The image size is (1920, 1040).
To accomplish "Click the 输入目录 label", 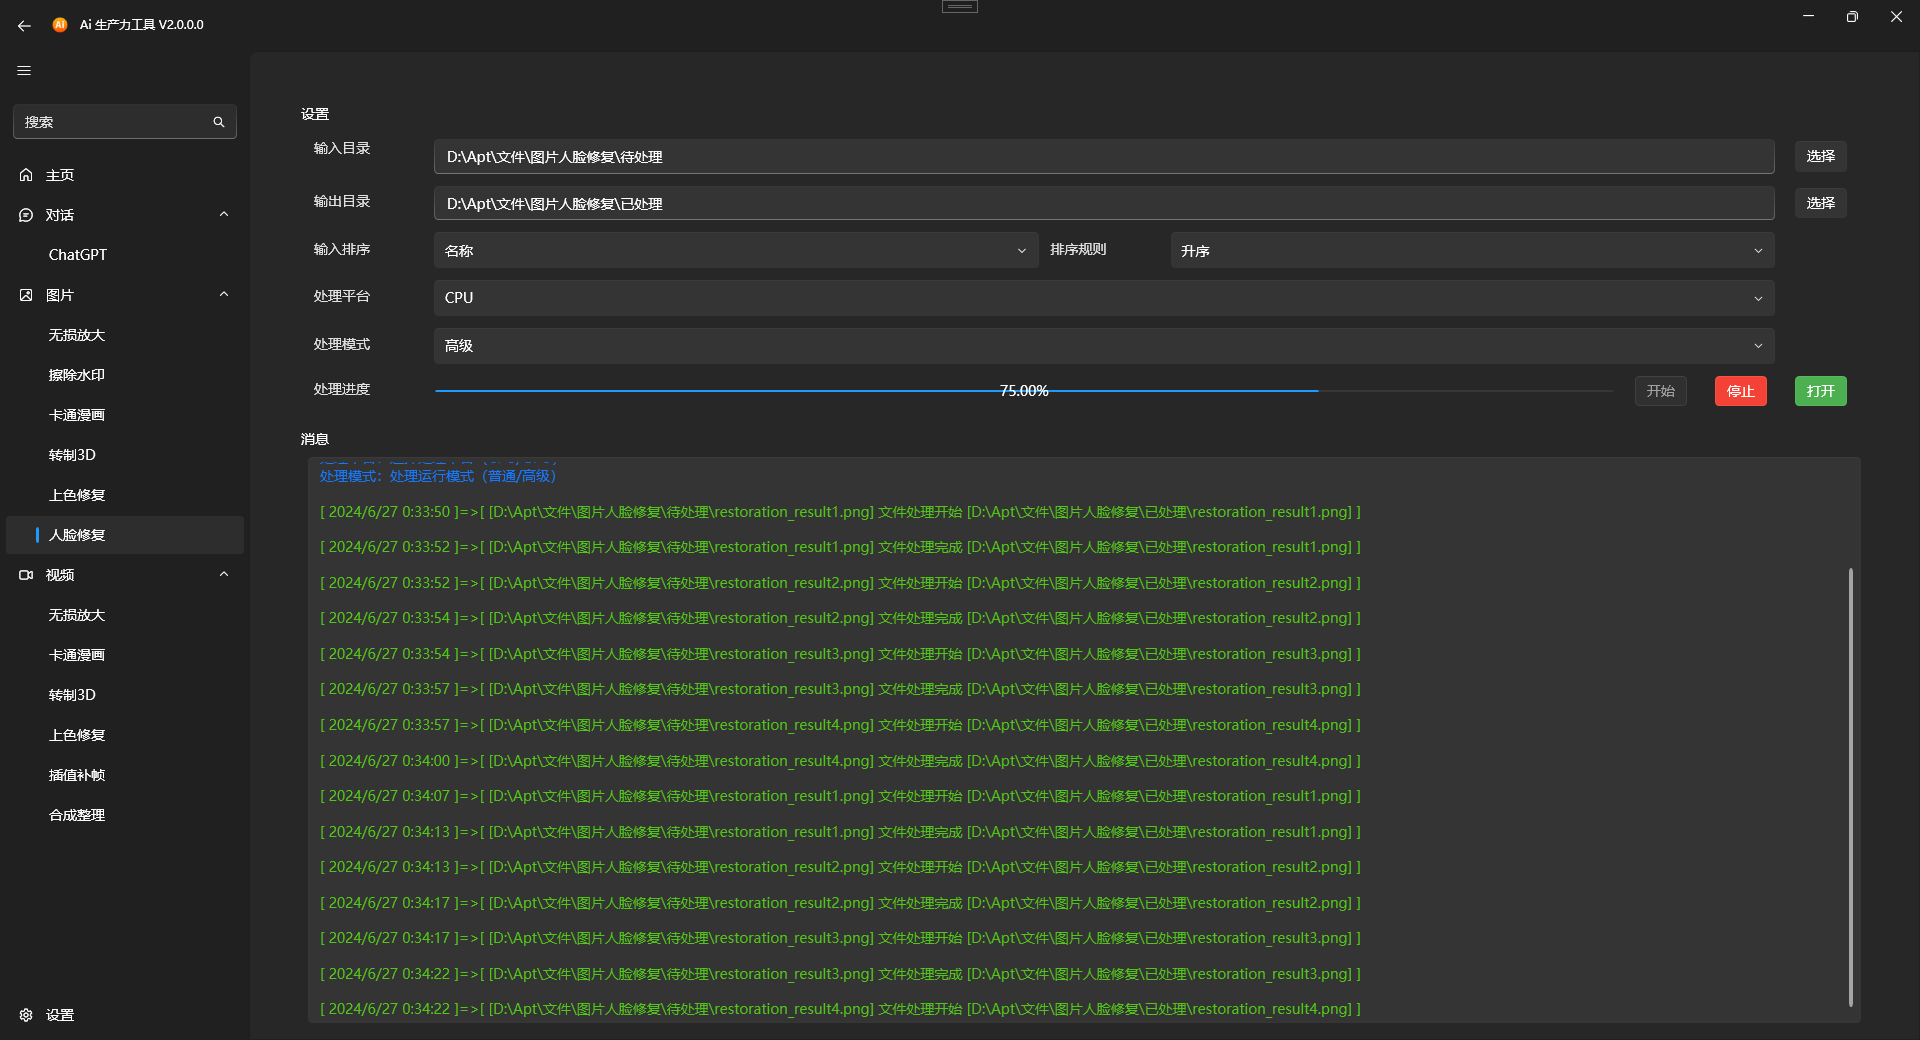I will pyautogui.click(x=342, y=148).
